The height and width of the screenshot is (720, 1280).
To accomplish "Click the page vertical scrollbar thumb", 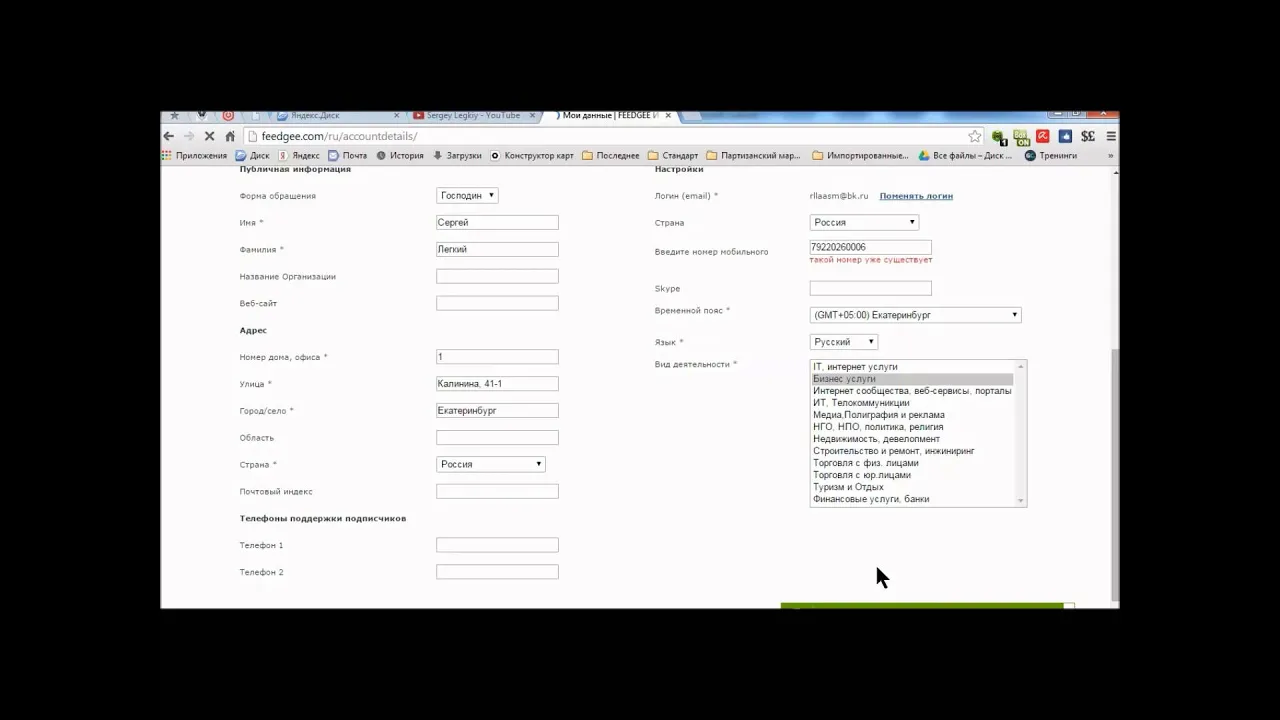I will click(1115, 475).
